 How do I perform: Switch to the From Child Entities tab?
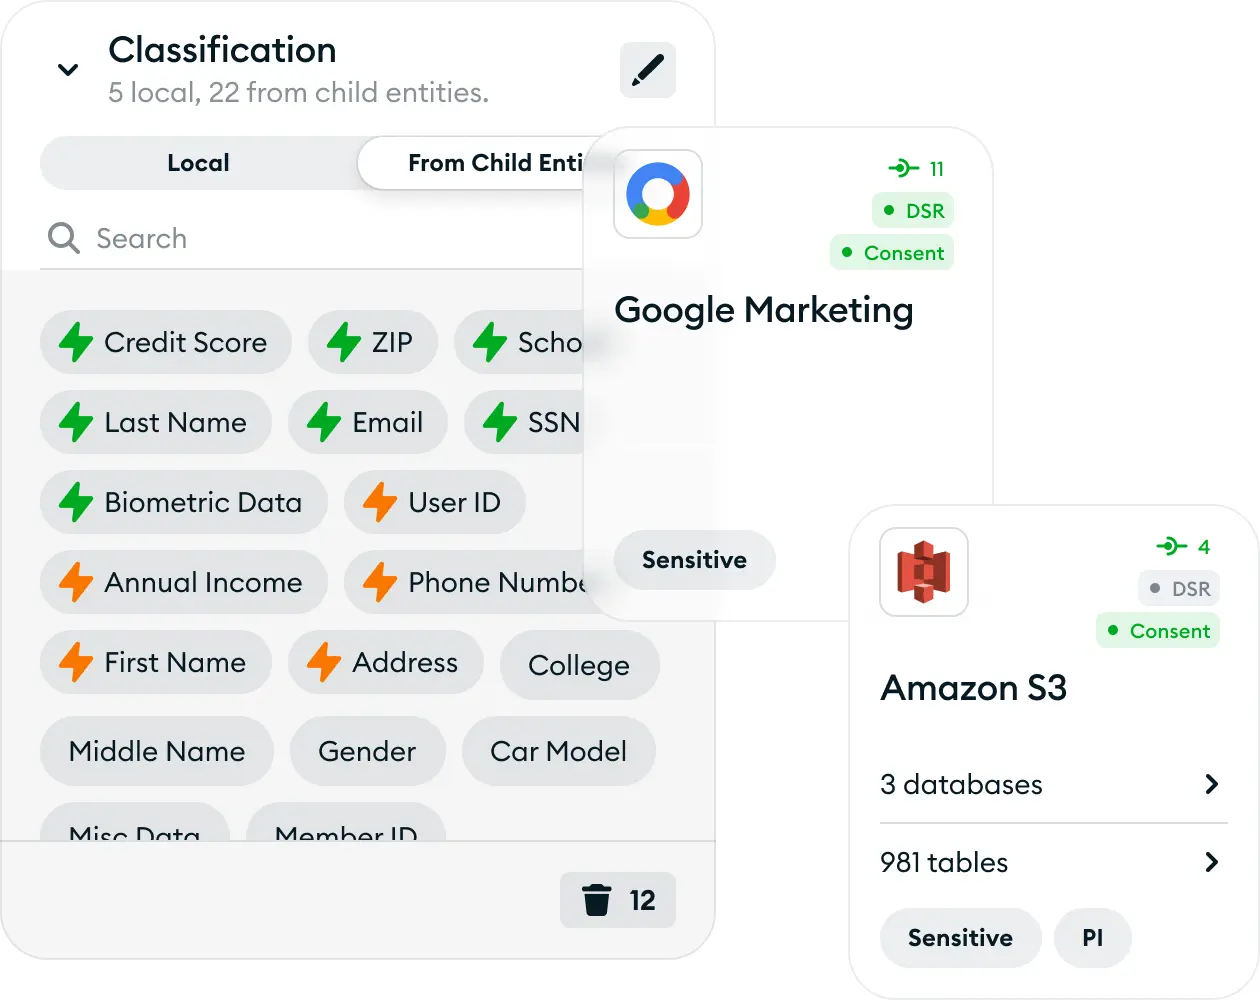coord(480,163)
